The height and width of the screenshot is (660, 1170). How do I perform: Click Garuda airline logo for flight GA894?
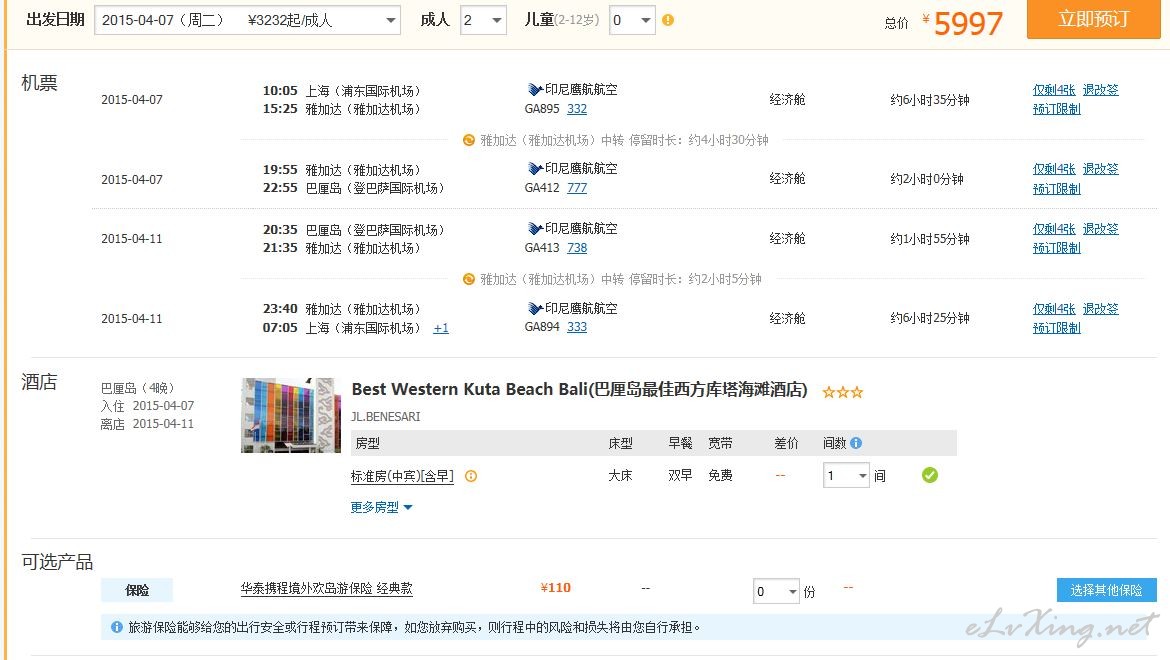[x=535, y=308]
